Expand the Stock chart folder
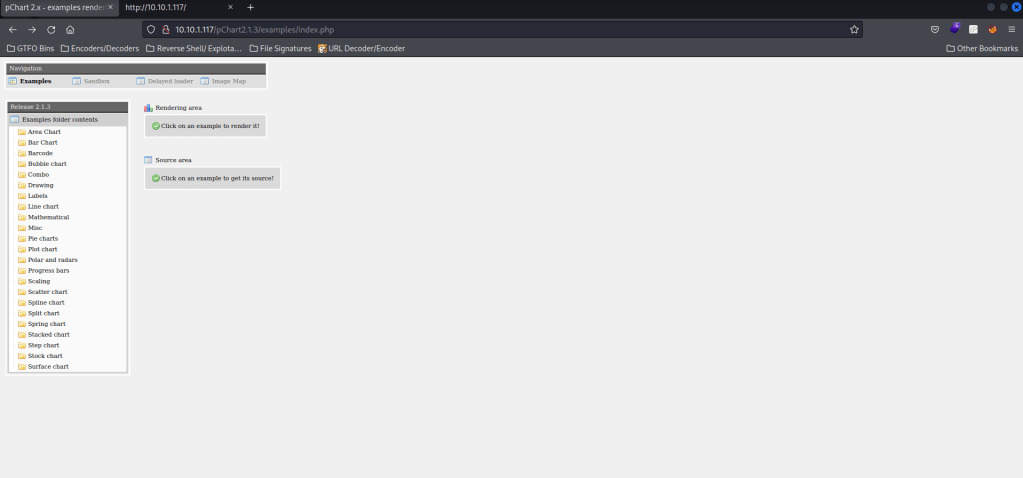This screenshot has height=478, width=1023. point(45,356)
